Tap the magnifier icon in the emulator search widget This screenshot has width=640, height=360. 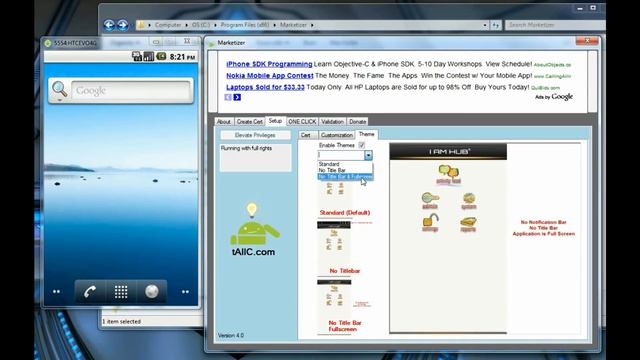[60, 89]
